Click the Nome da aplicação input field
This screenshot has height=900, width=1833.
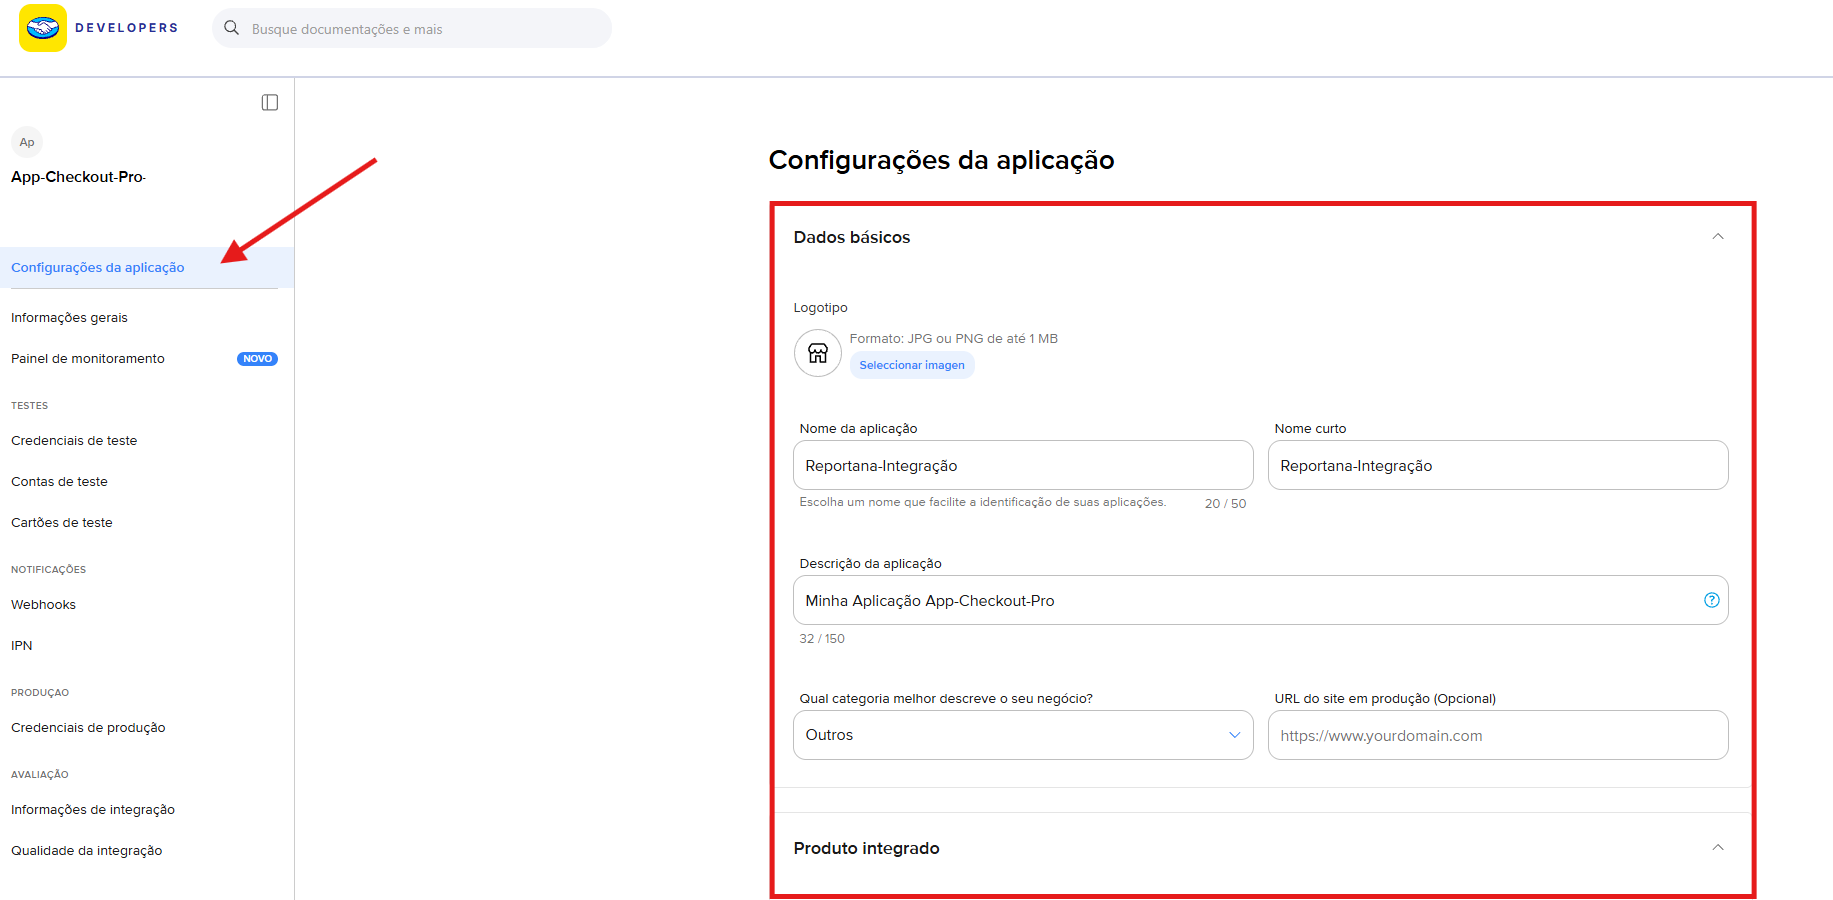tap(1023, 465)
